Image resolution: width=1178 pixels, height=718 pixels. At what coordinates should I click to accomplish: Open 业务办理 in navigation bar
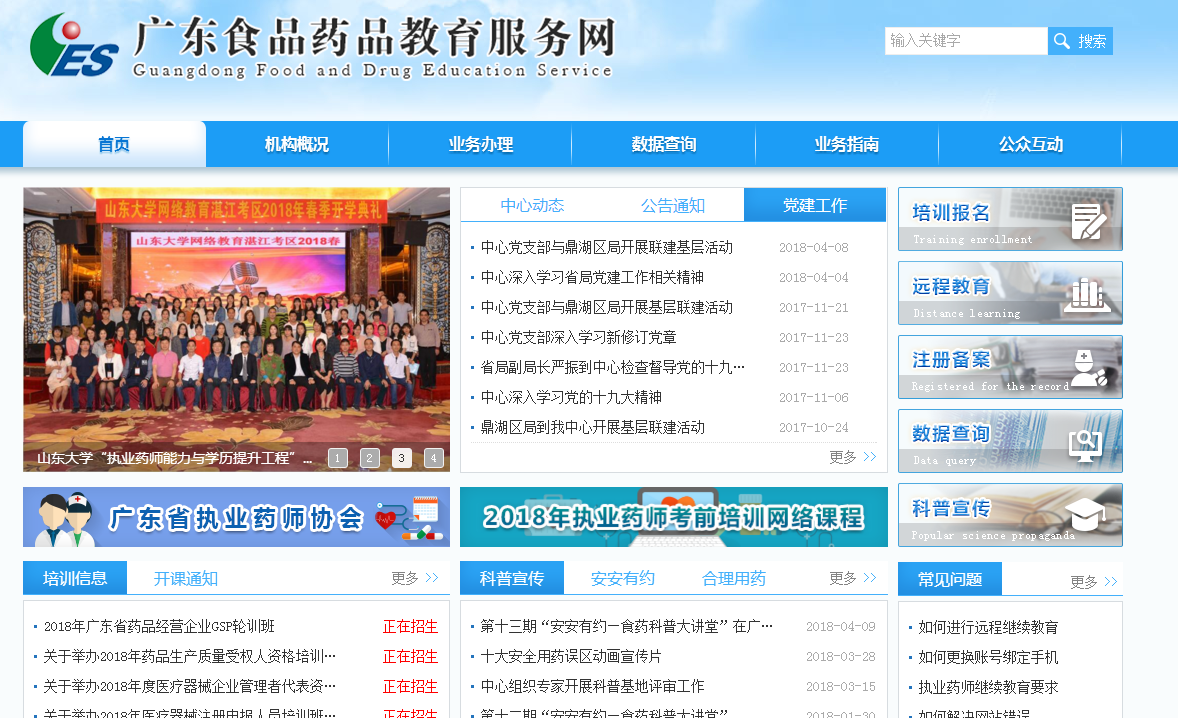[x=480, y=145]
